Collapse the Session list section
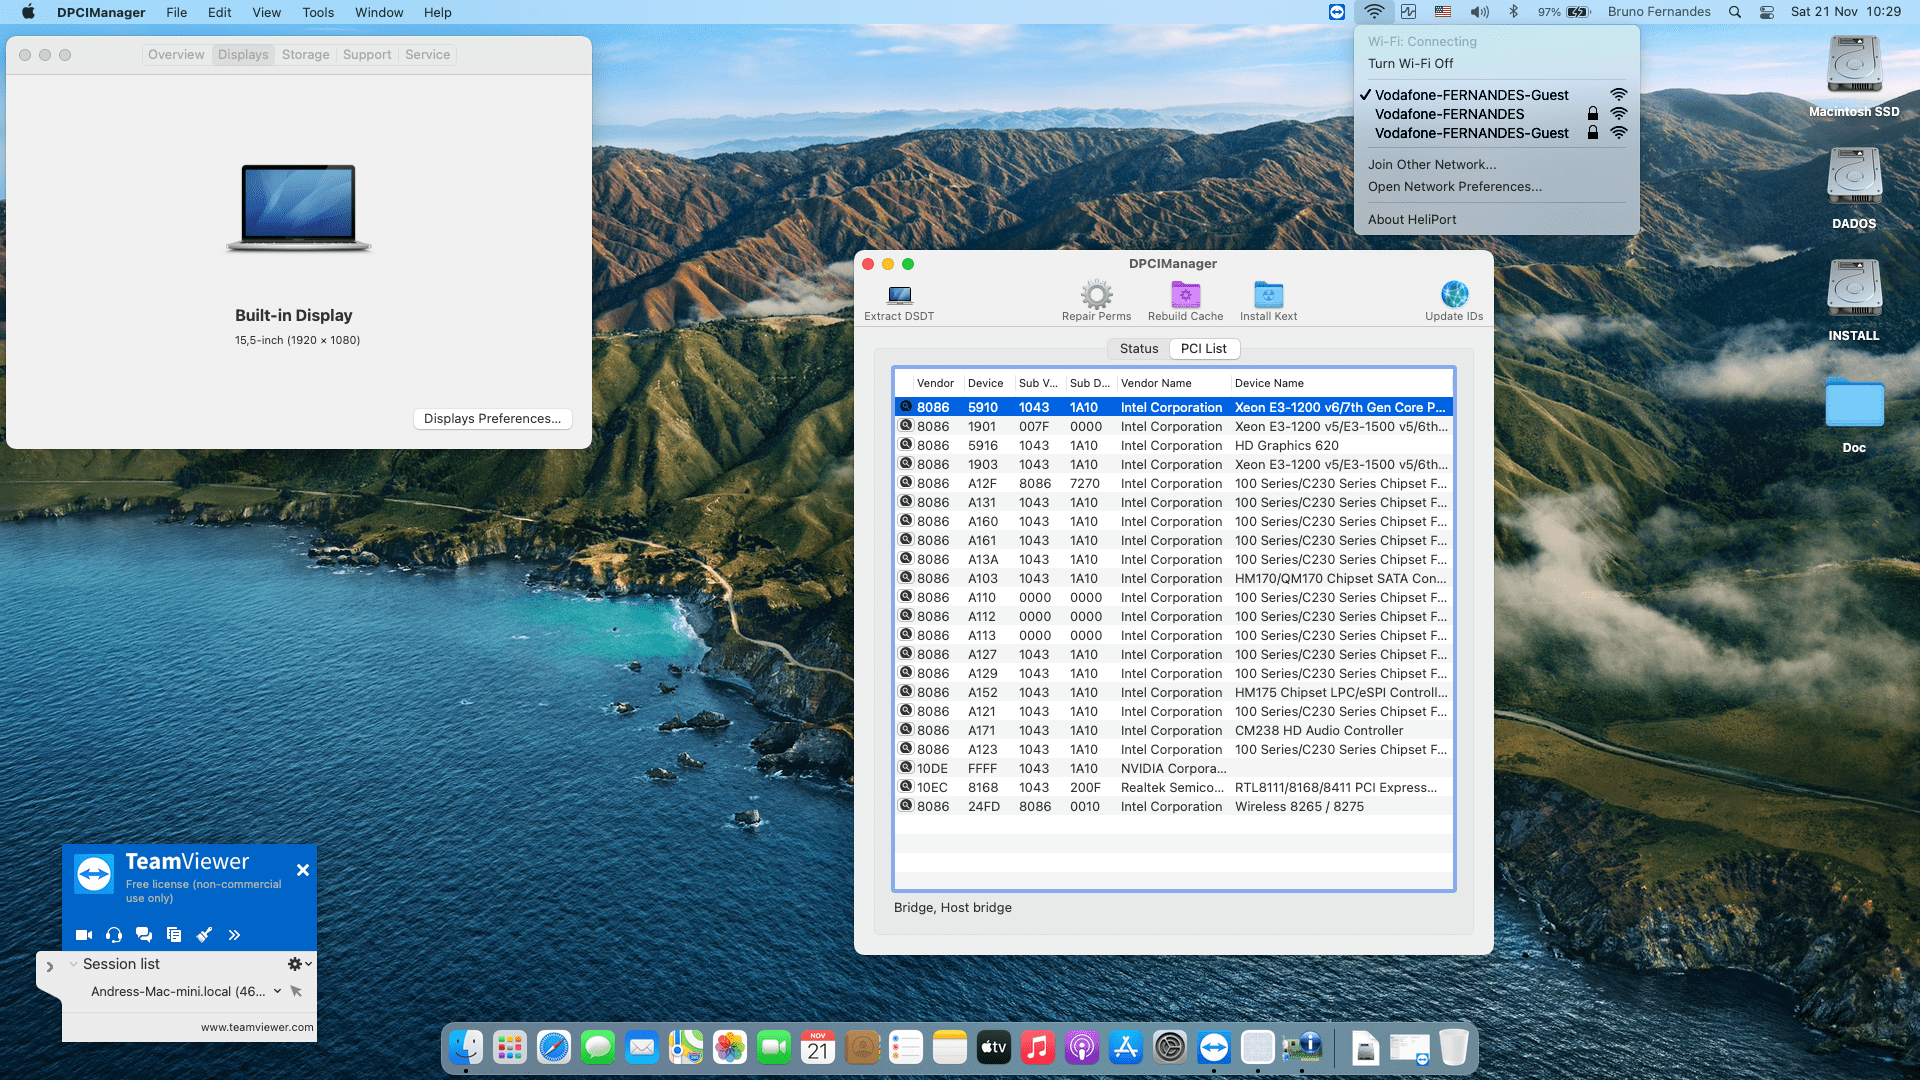The image size is (1920, 1080). pos(73,964)
